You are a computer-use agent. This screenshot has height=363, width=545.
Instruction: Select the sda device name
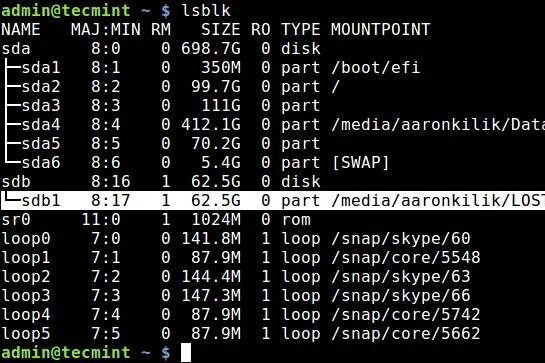point(16,49)
